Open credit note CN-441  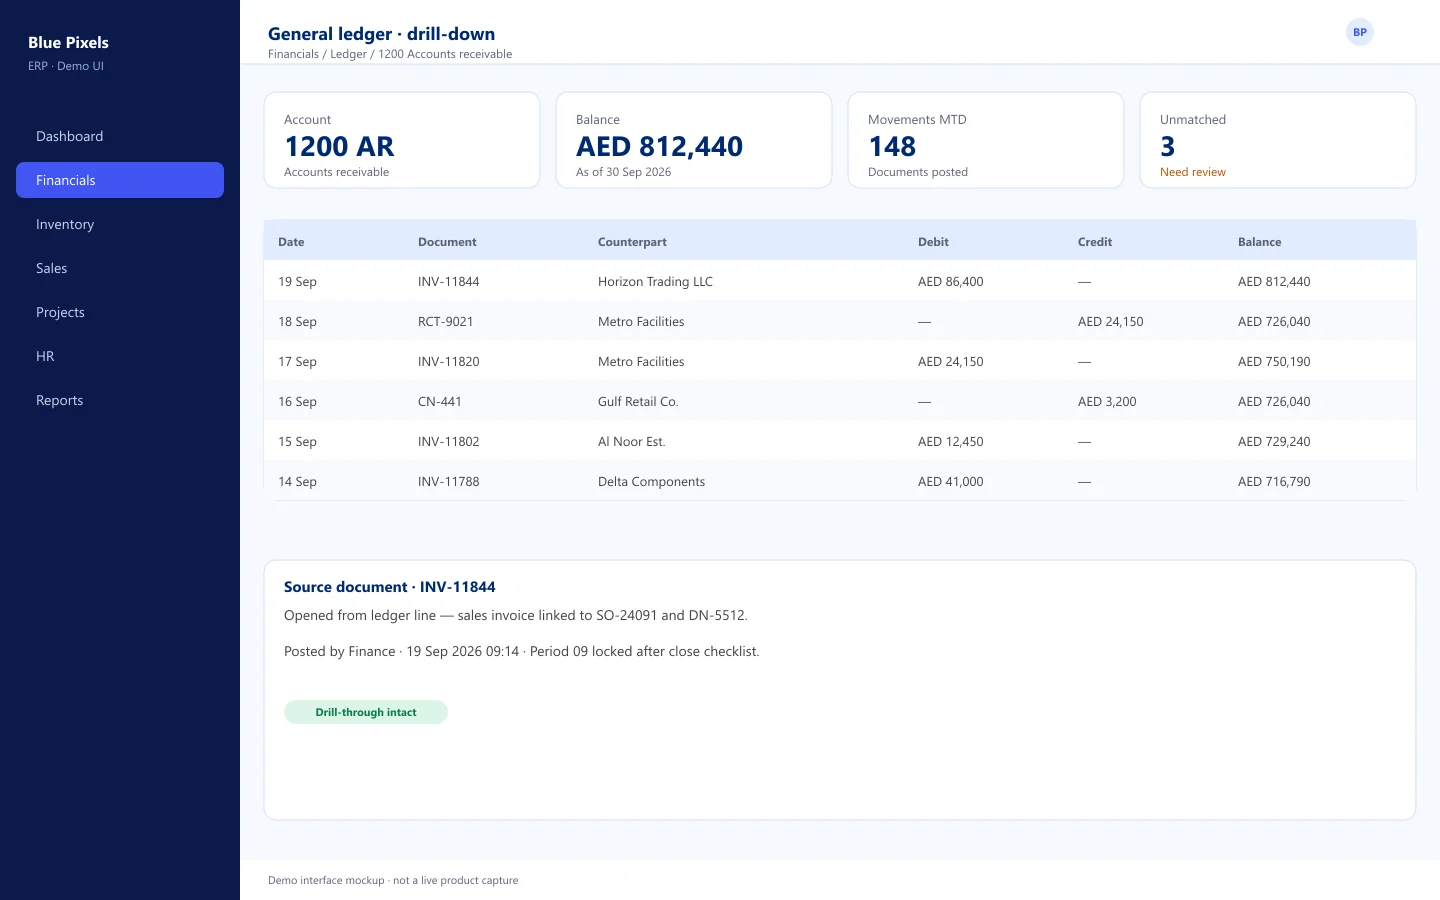(439, 402)
